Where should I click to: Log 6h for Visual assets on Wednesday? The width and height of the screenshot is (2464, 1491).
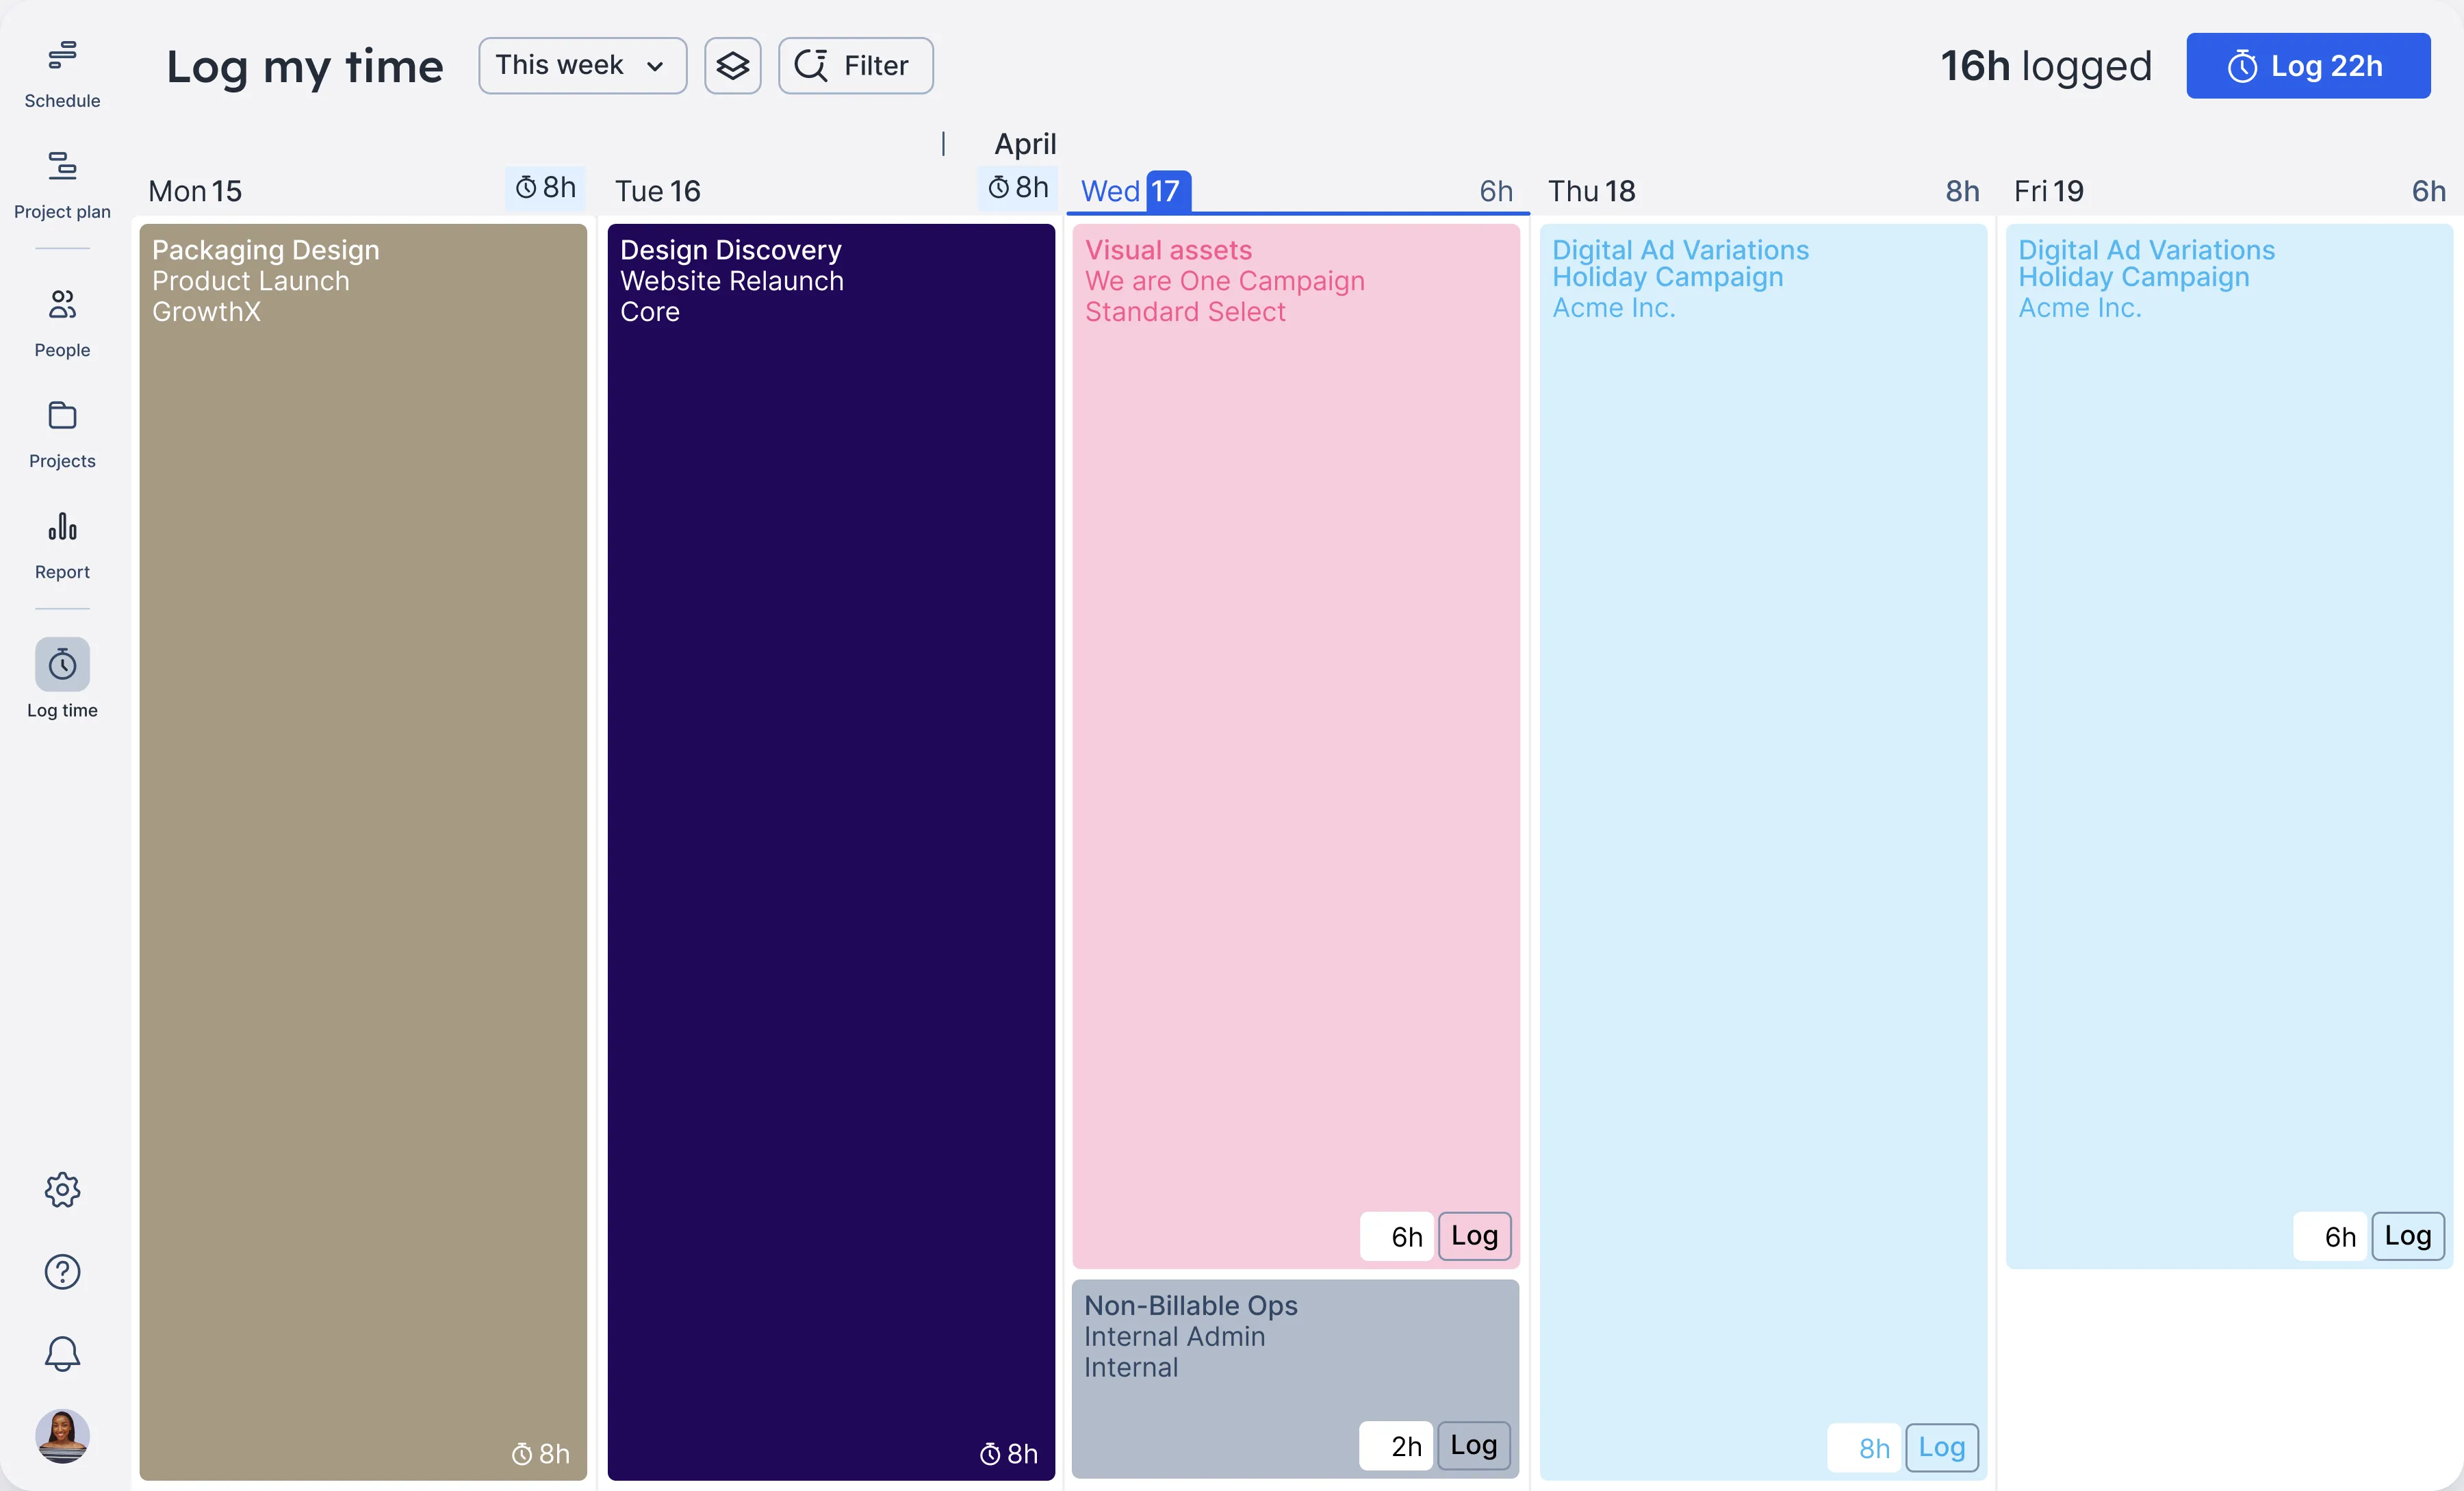coord(1474,1236)
